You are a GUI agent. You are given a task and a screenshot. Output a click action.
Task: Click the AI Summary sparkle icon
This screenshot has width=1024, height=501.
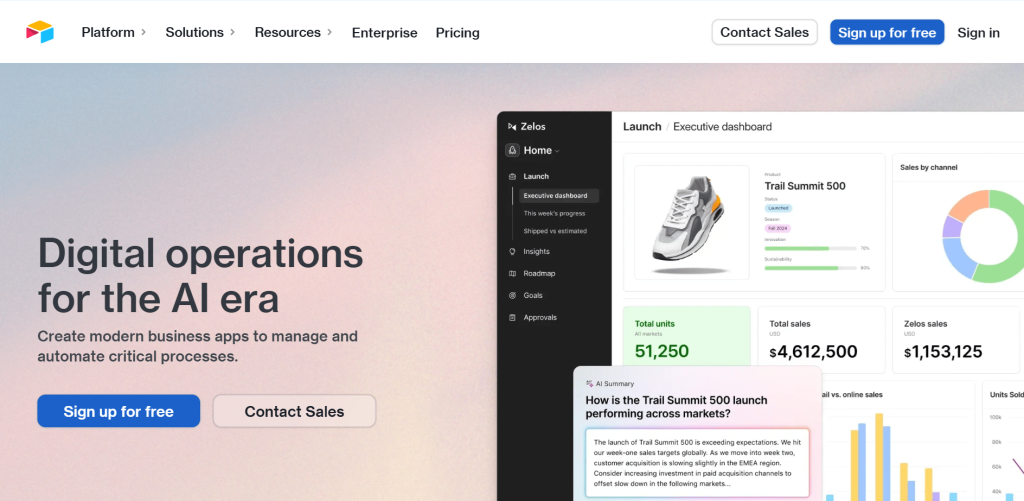590,384
